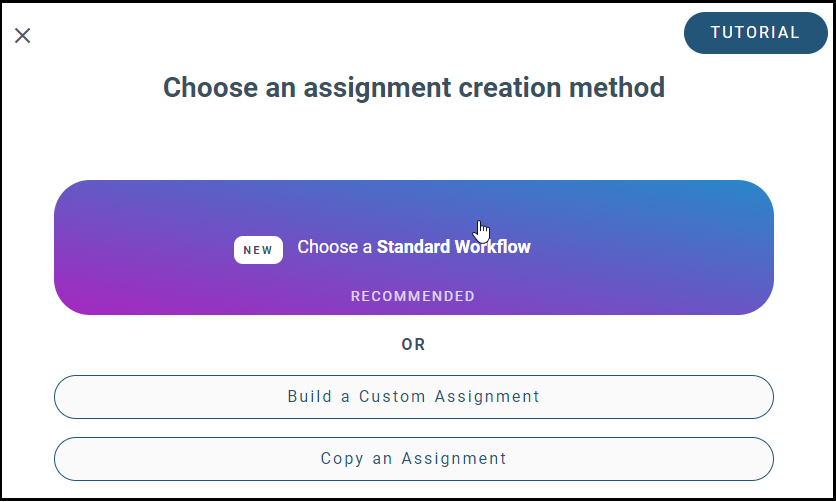Close the assignment creation dialog

coord(23,36)
